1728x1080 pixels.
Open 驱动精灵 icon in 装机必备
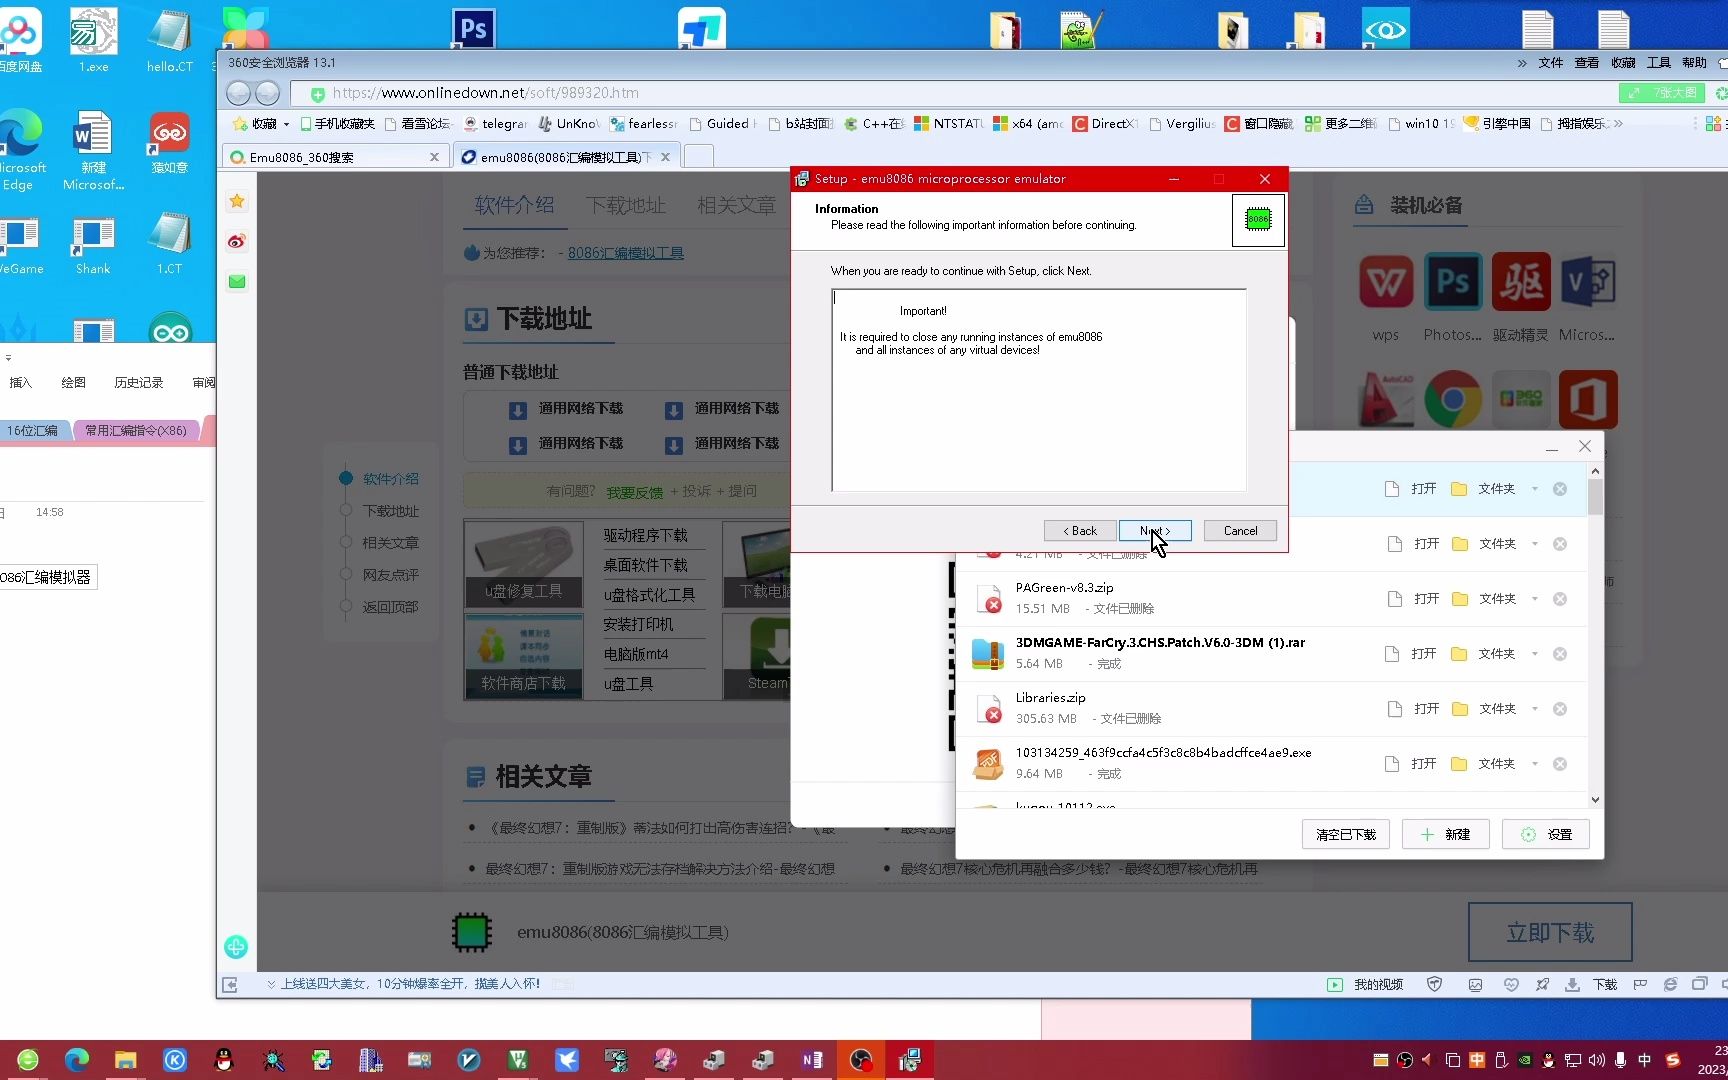[x=1521, y=282]
